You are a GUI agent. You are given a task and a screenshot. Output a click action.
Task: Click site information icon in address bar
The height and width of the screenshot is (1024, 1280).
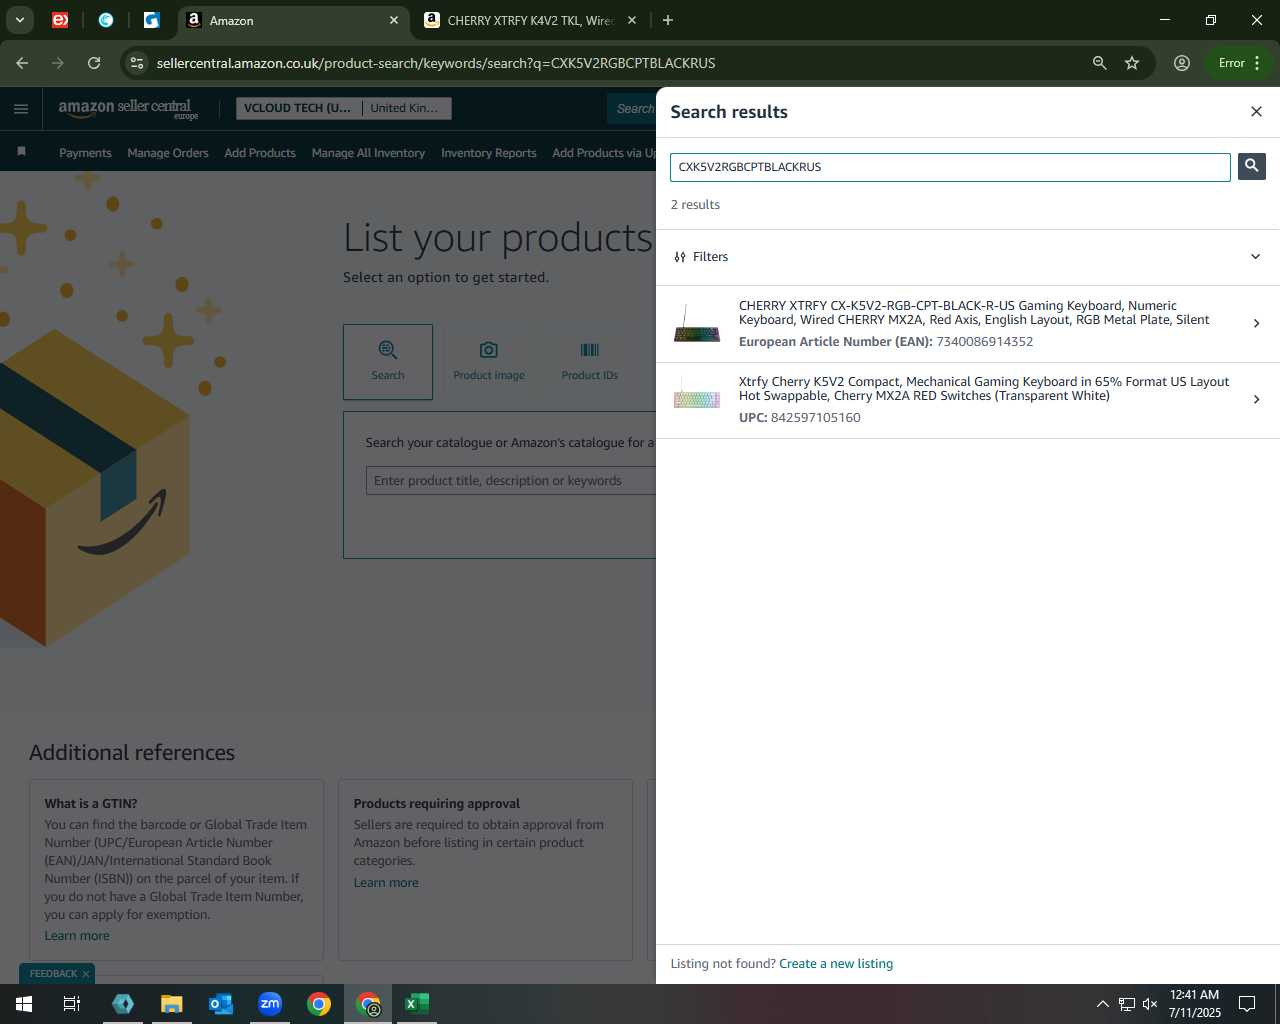tap(137, 63)
